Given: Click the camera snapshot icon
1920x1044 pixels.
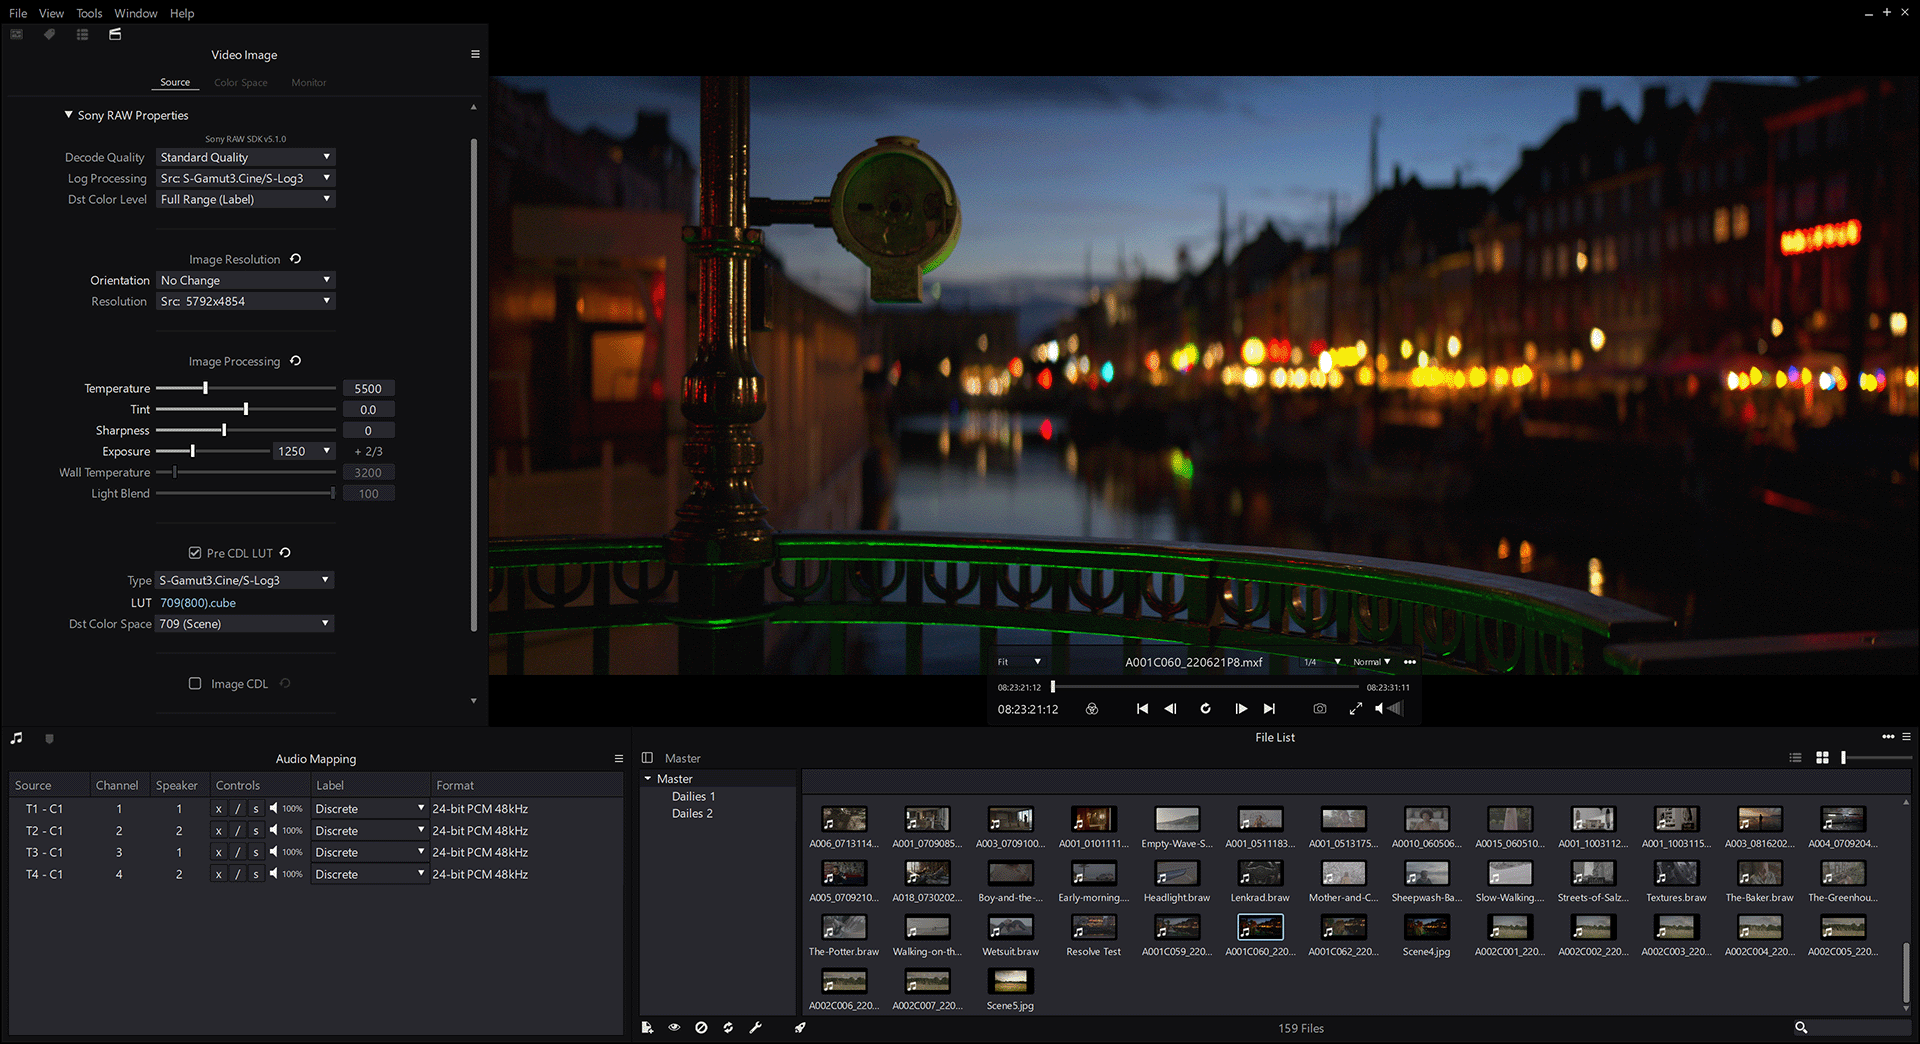Looking at the screenshot, I should pyautogui.click(x=1320, y=709).
